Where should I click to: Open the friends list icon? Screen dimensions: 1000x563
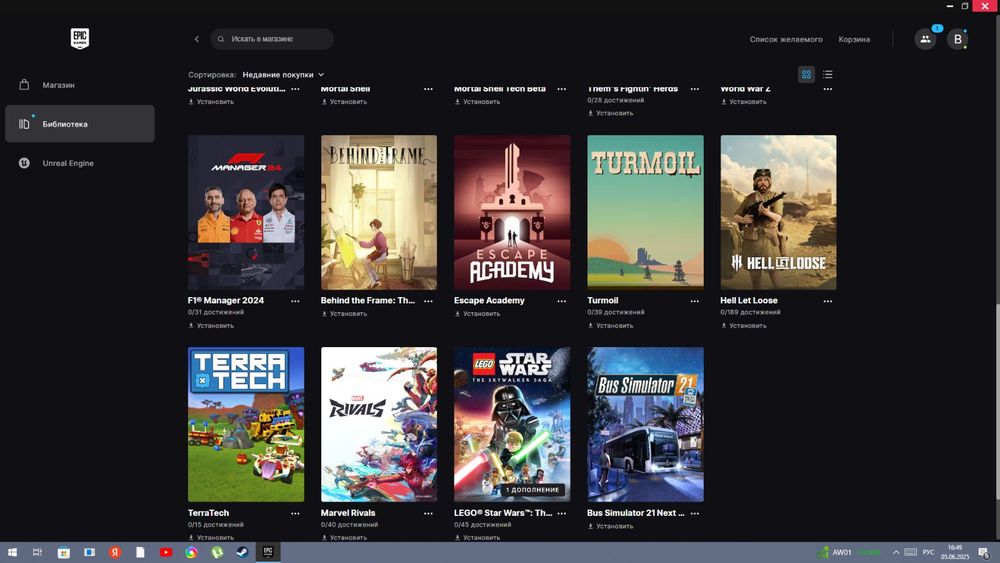click(x=925, y=39)
